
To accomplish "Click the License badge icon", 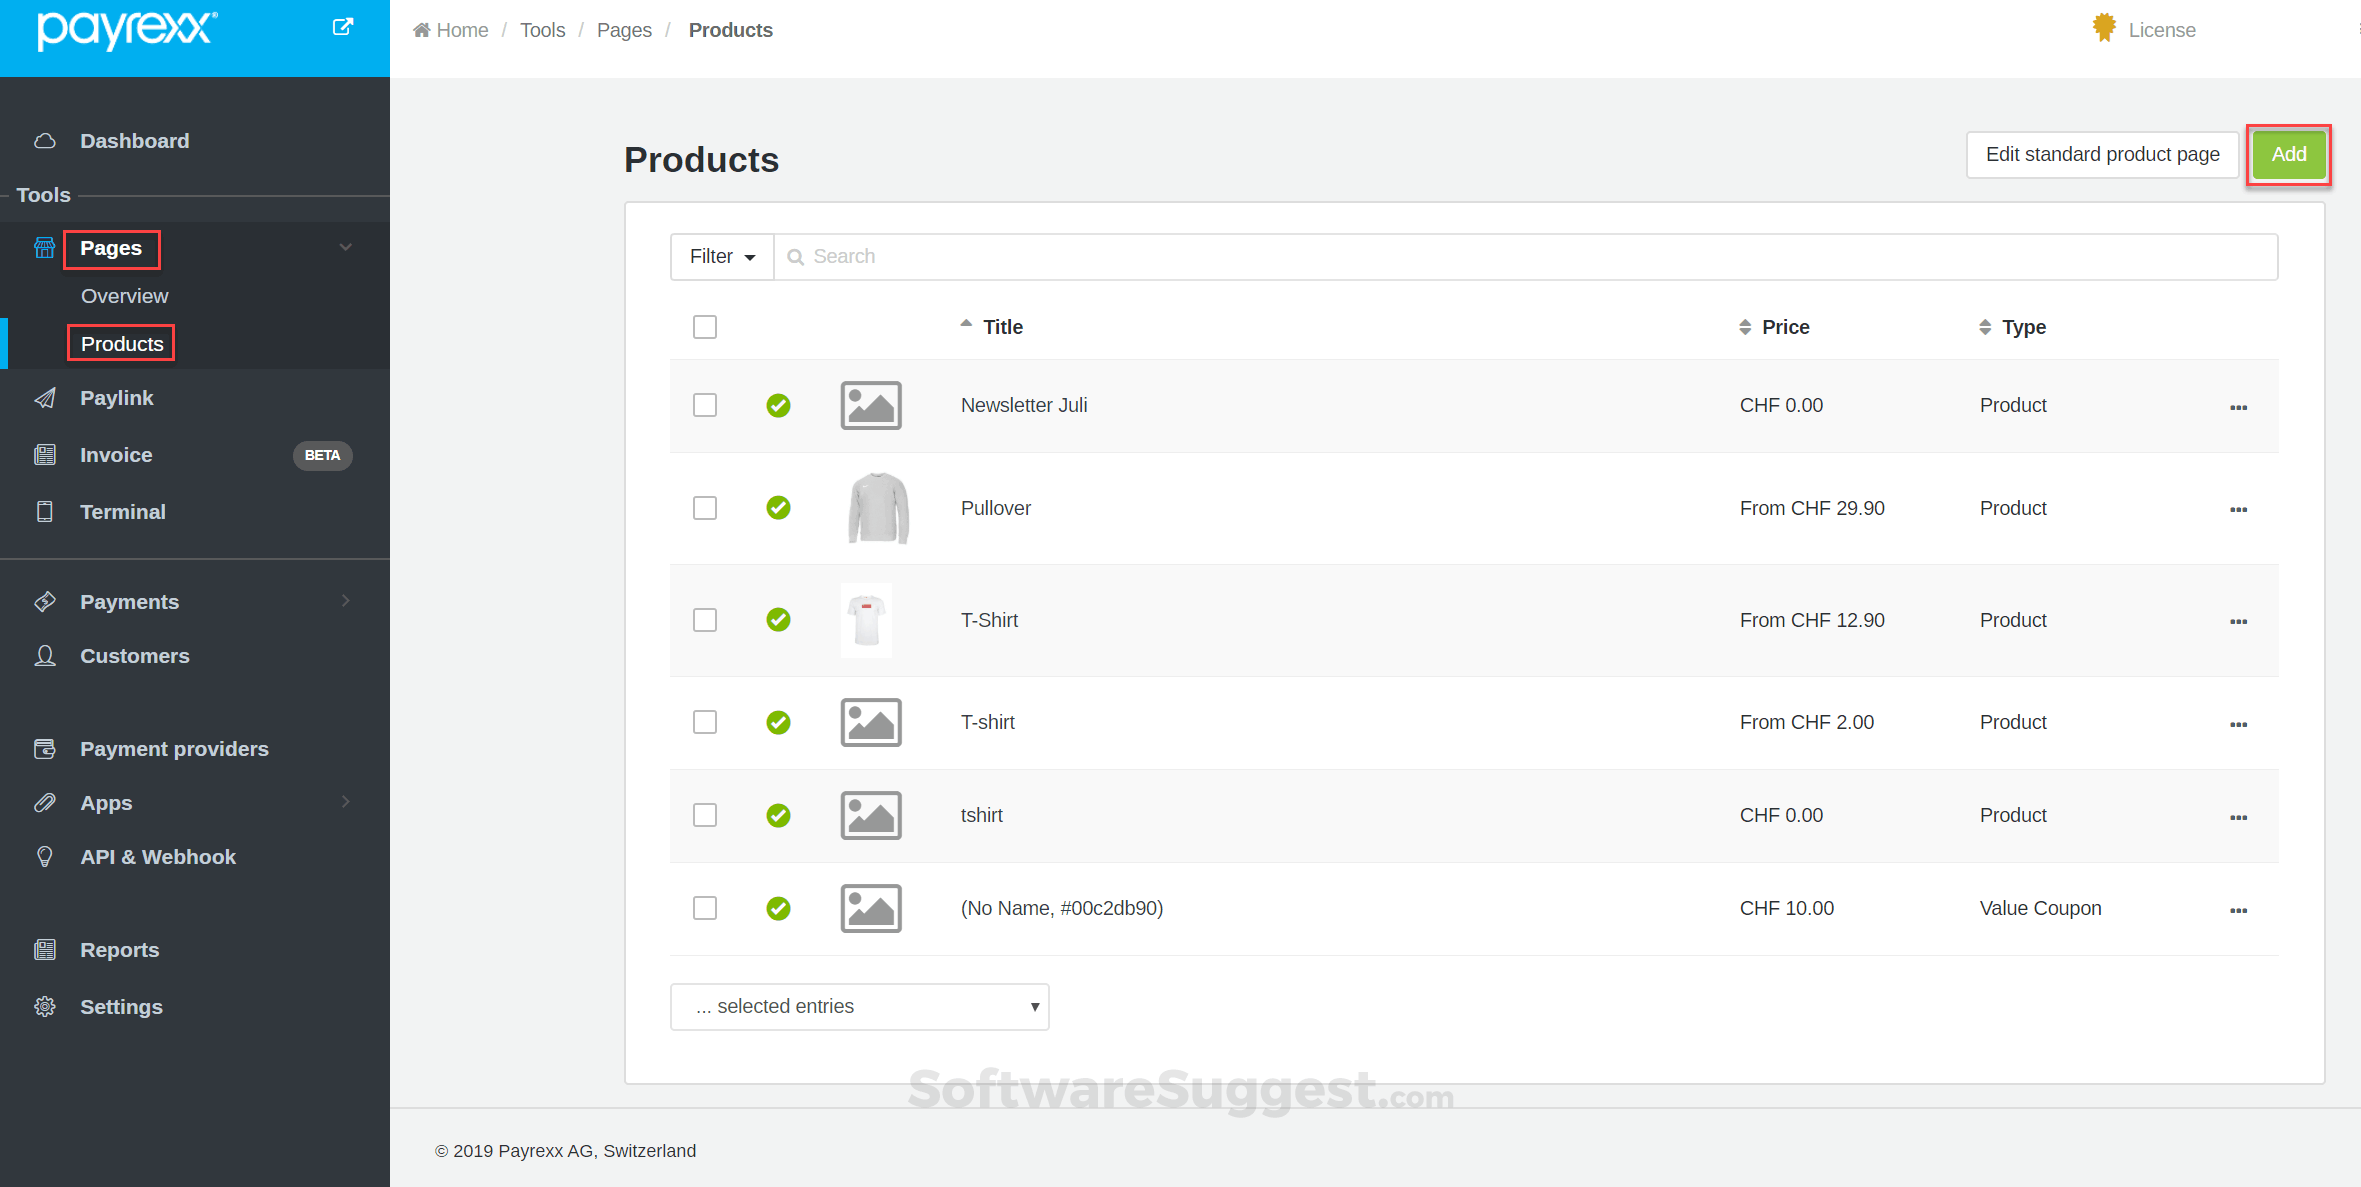I will pos(2104,28).
